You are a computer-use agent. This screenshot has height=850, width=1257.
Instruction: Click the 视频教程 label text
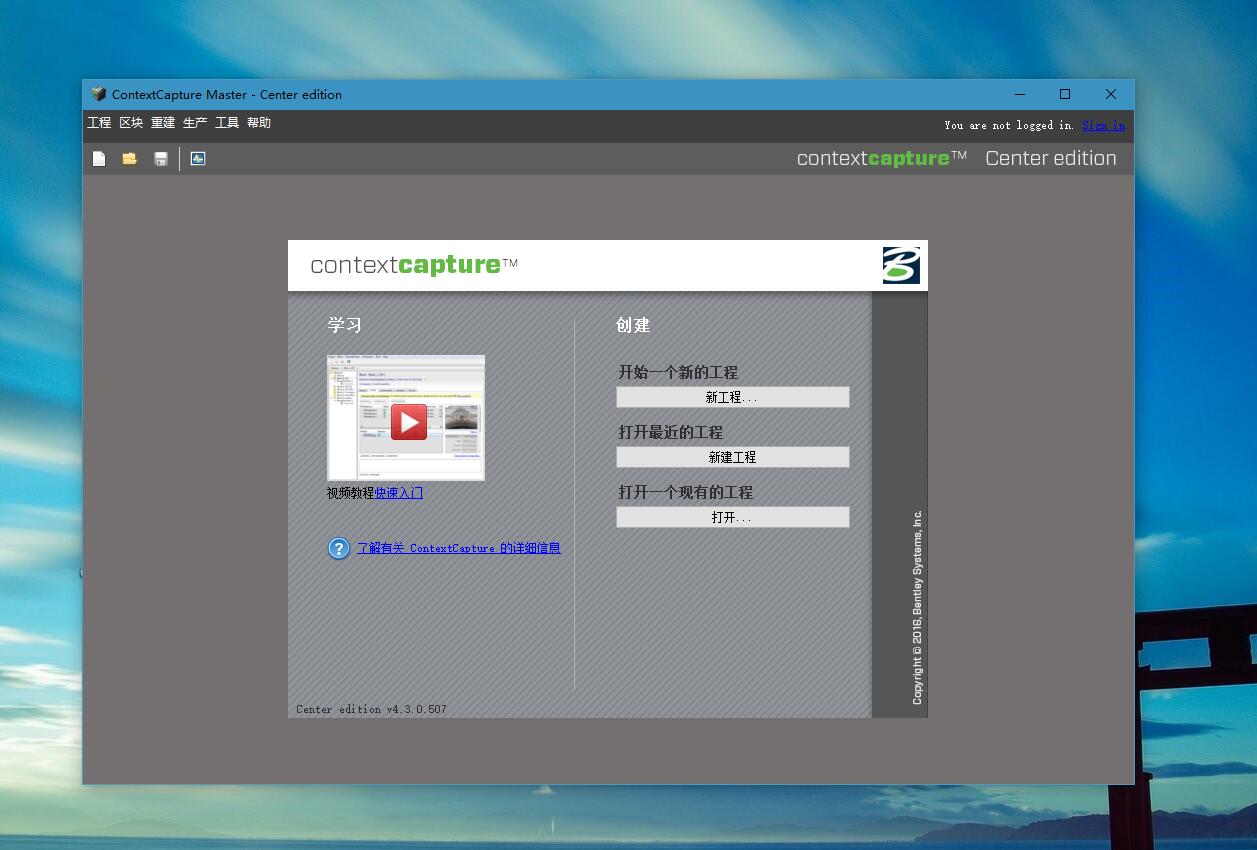coord(350,493)
